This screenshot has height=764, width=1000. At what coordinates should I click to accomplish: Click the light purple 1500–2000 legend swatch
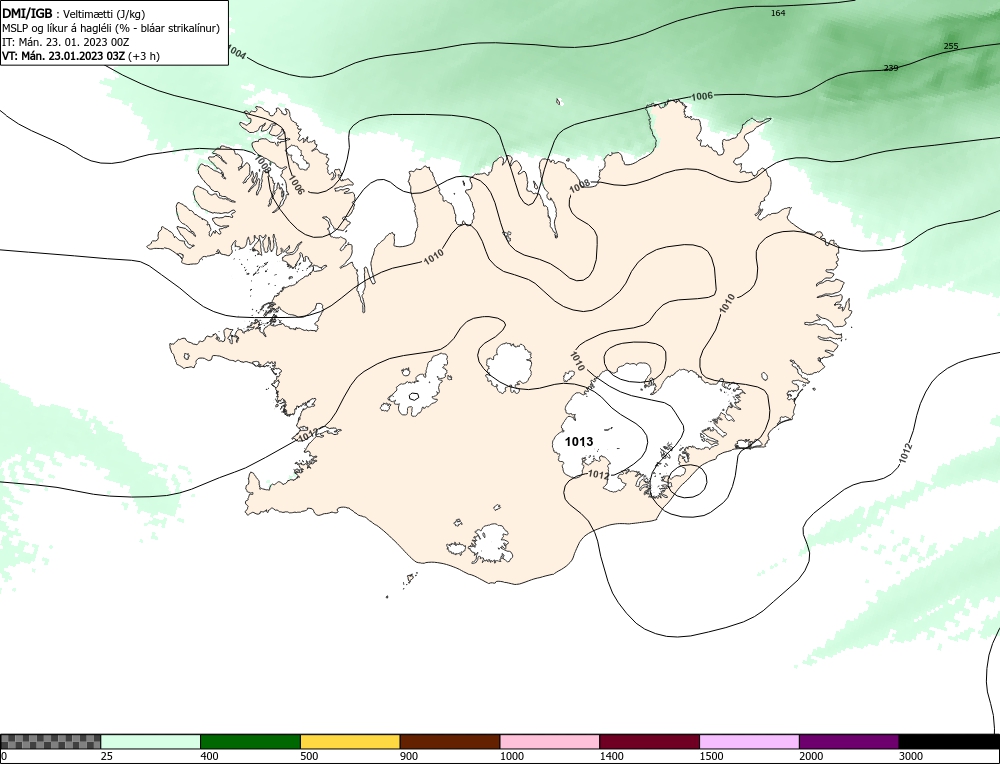pyautogui.click(x=749, y=742)
